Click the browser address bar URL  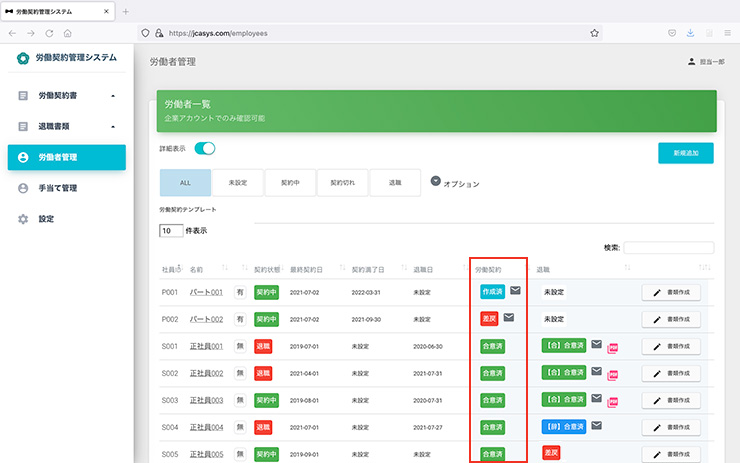218,33
